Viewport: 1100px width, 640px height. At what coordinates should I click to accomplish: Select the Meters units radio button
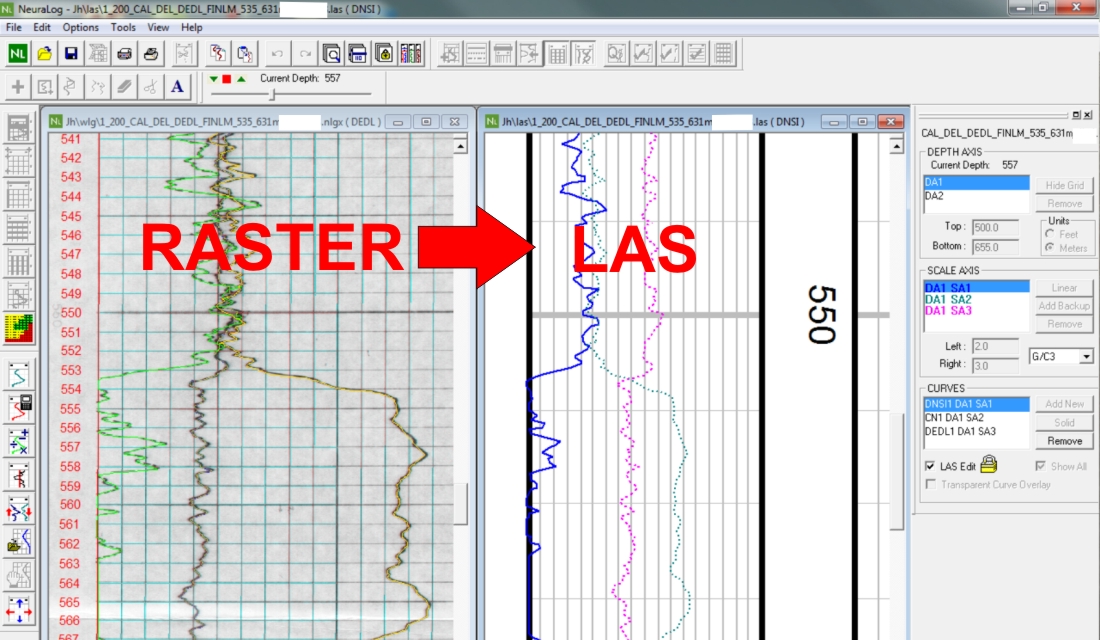pos(1049,248)
